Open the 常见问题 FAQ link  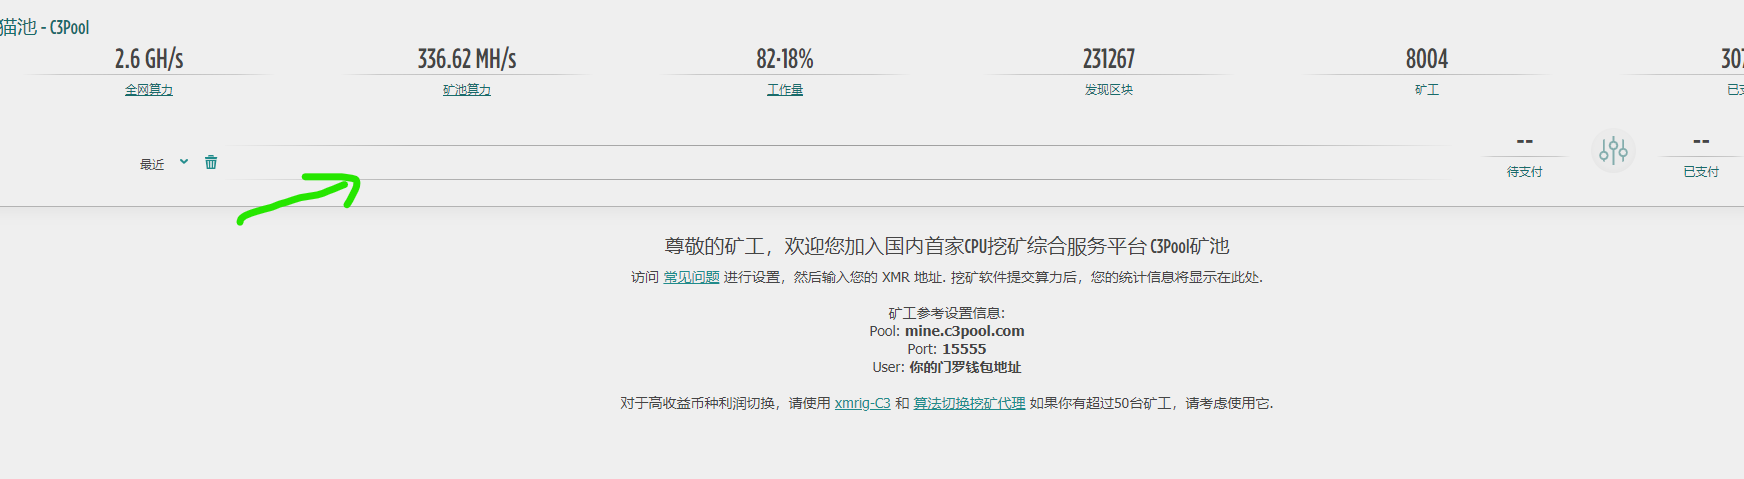(691, 278)
